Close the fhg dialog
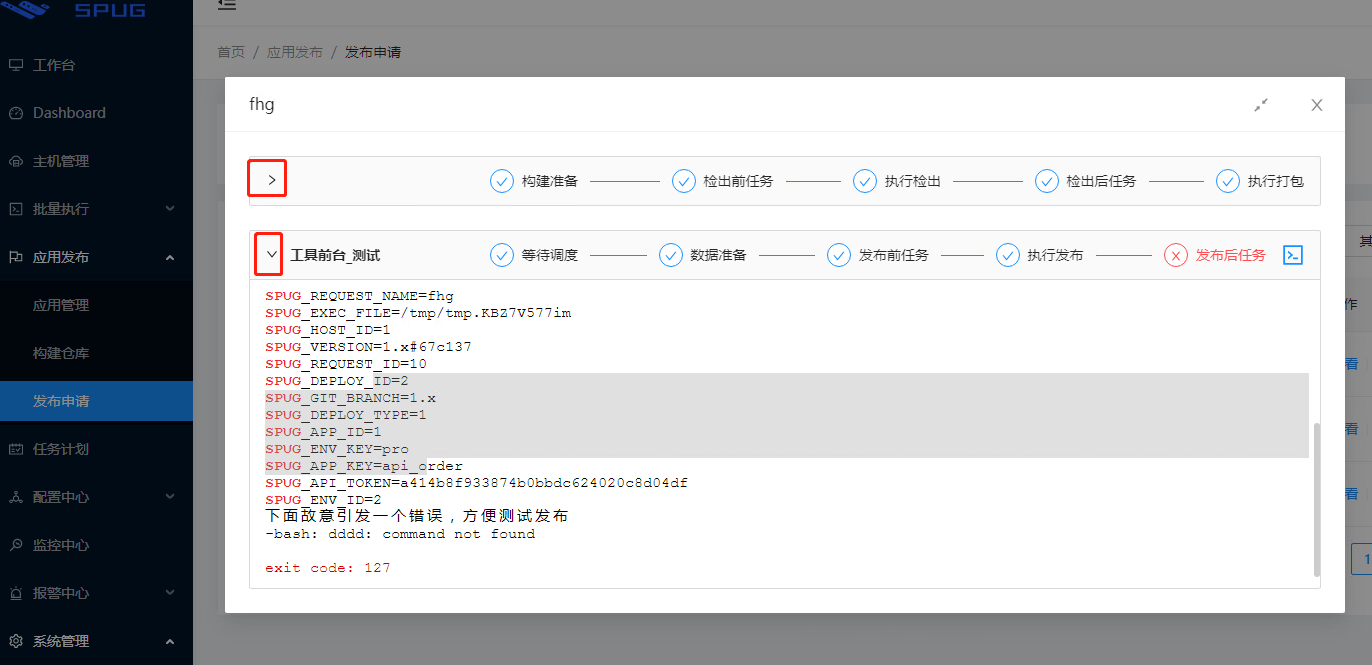 [1317, 105]
